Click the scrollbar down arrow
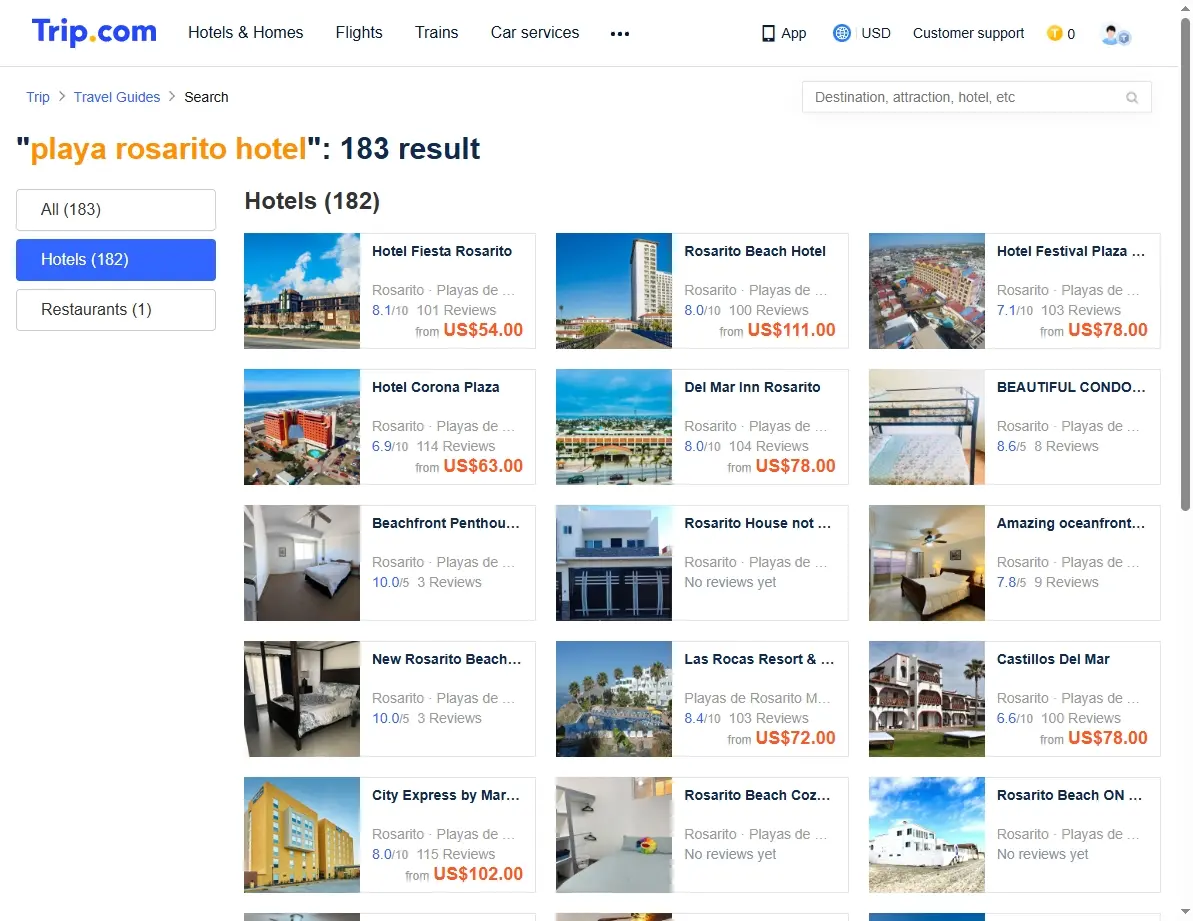Viewport: 1193px width, 921px height. [x=1185, y=911]
